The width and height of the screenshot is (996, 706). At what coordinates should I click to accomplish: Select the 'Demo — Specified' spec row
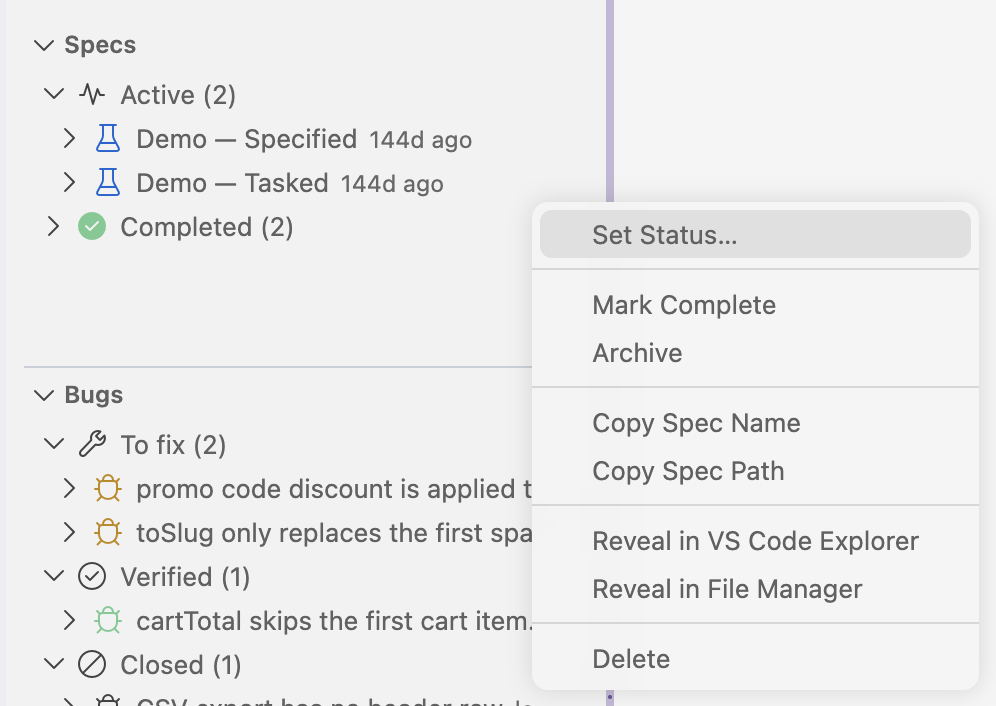246,139
